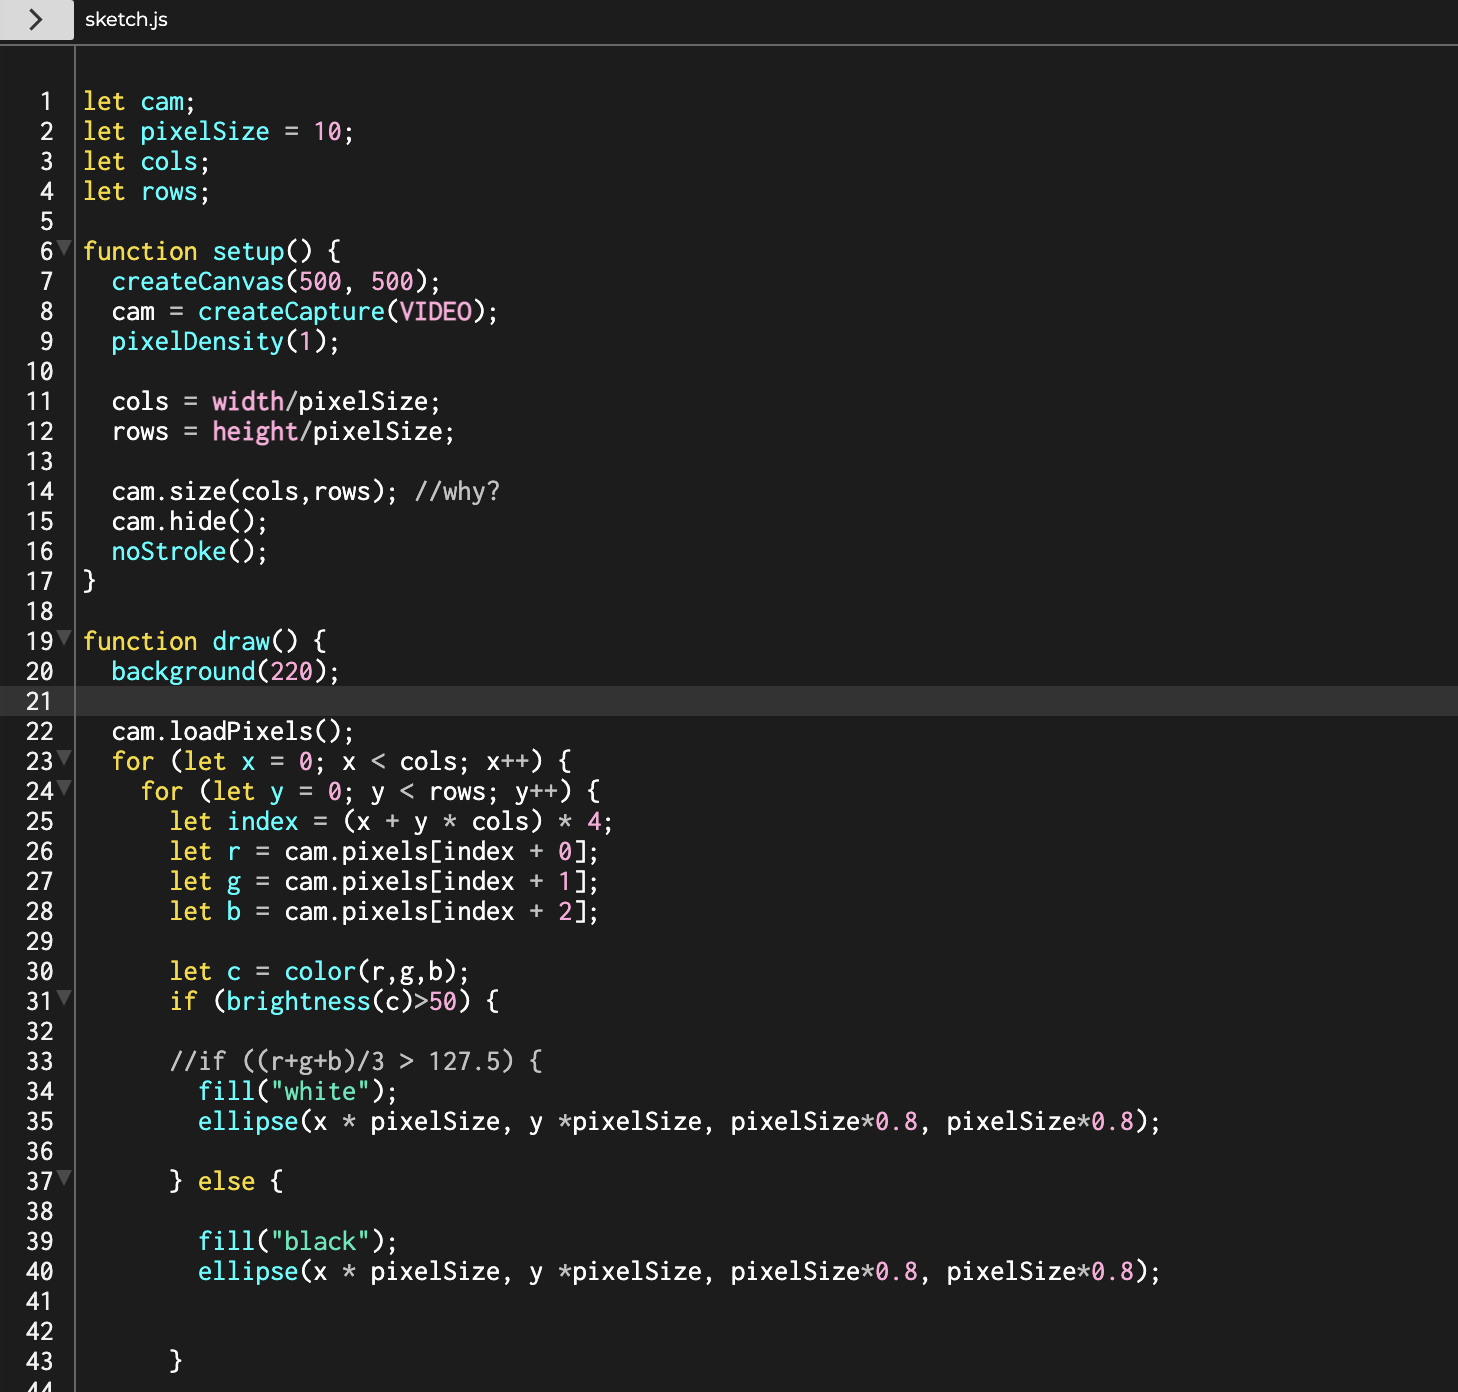Image resolution: width=1458 pixels, height=1392 pixels.
Task: Fold the outer for loop at line 23
Action: coord(65,757)
